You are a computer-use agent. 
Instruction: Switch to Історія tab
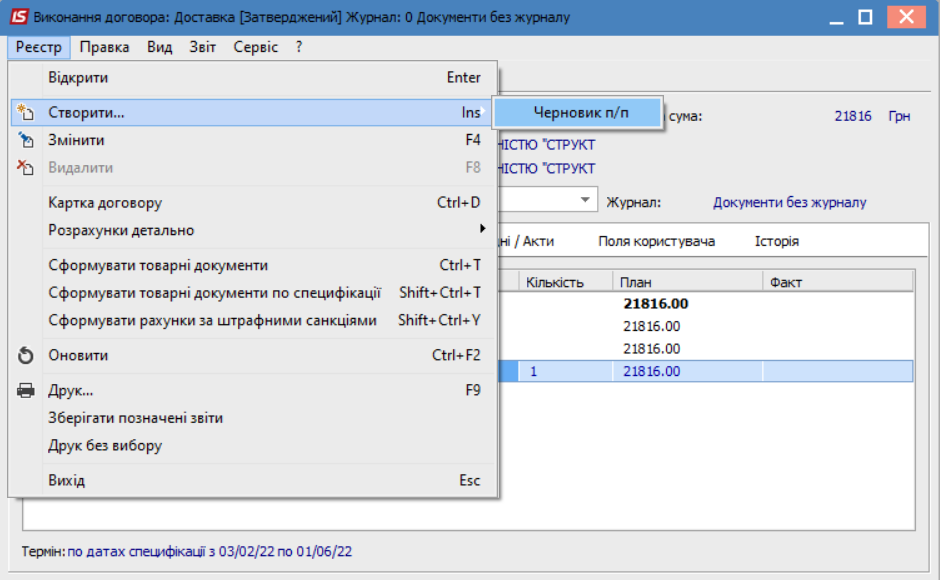click(x=776, y=241)
